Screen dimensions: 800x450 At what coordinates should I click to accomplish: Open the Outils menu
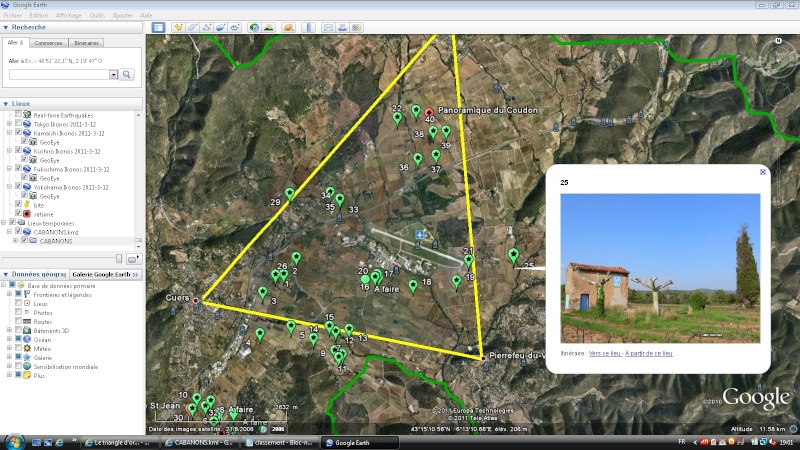point(97,15)
